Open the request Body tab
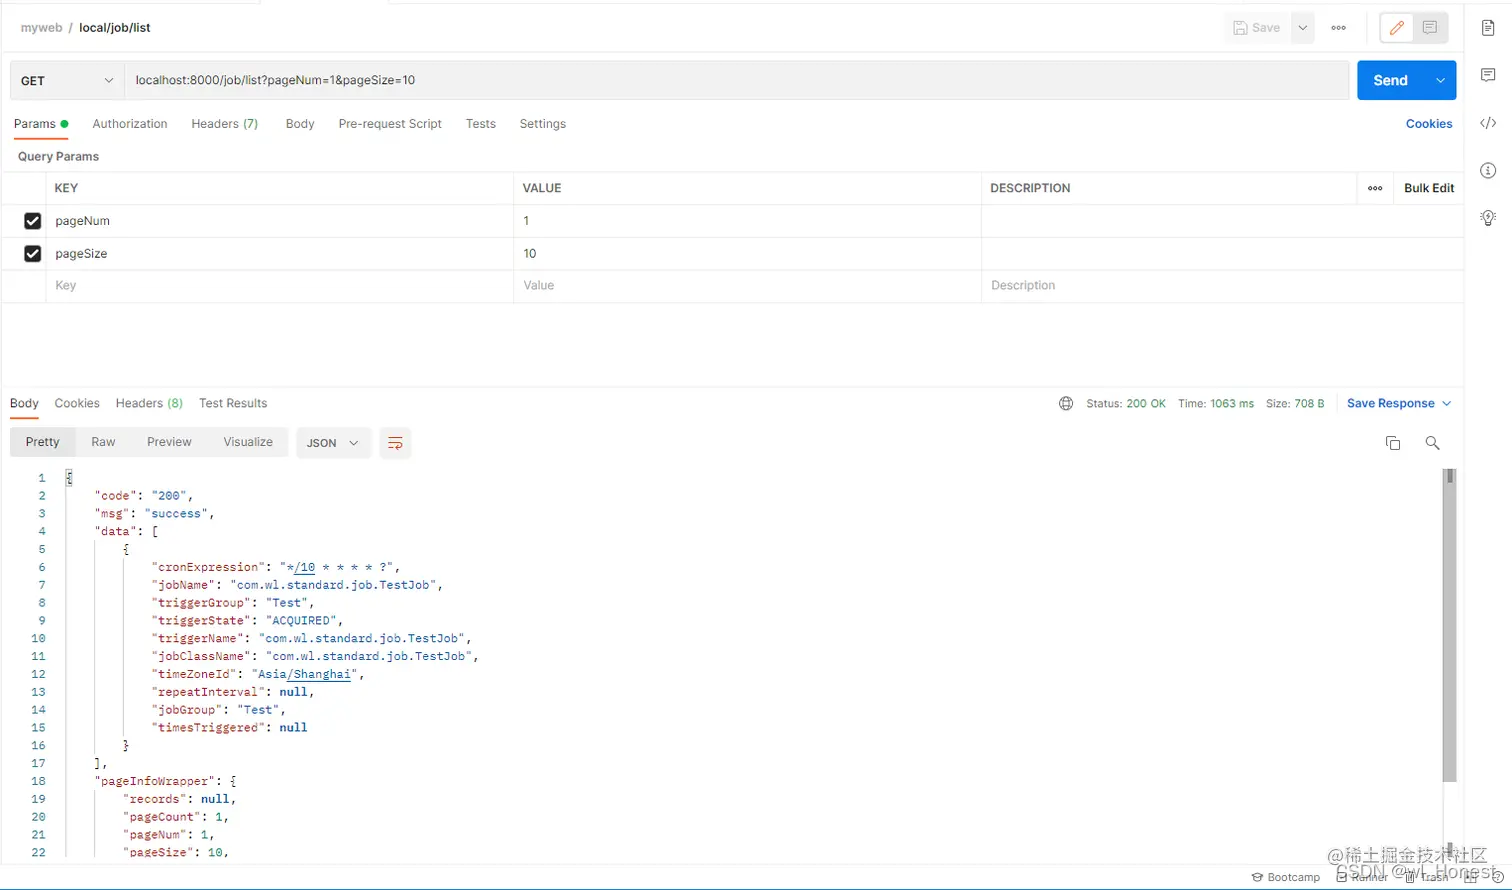This screenshot has width=1512, height=890. click(300, 124)
